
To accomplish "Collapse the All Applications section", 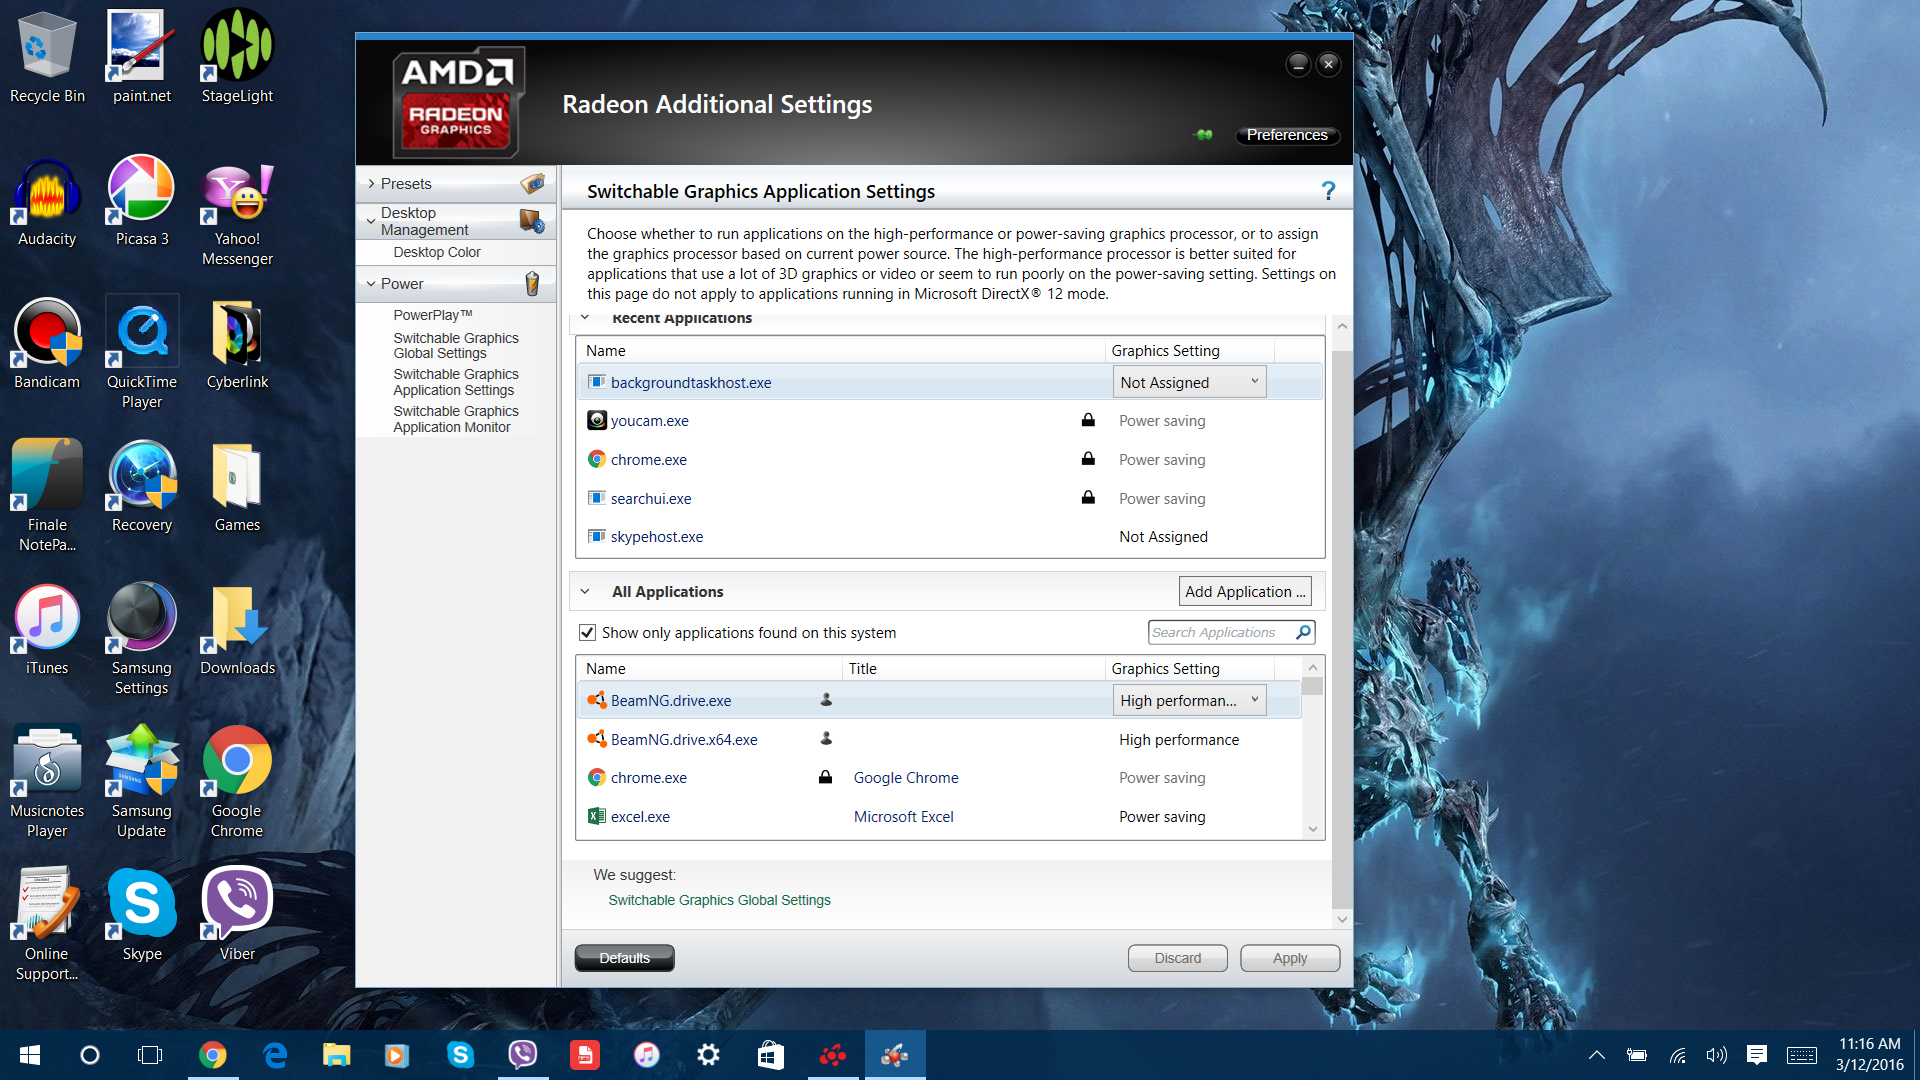I will tap(585, 591).
